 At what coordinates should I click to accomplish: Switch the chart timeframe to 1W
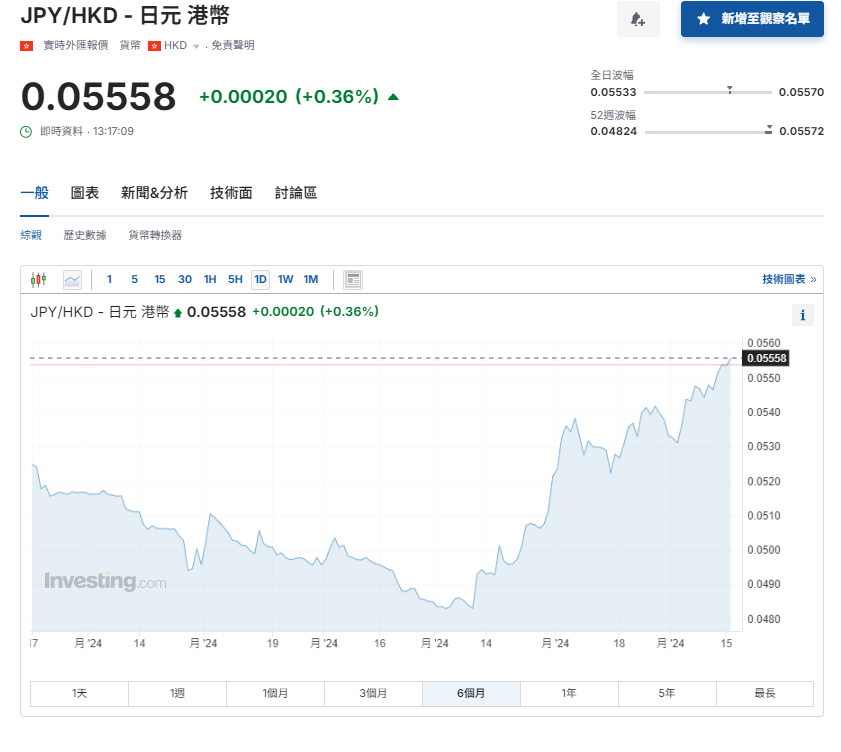285,279
